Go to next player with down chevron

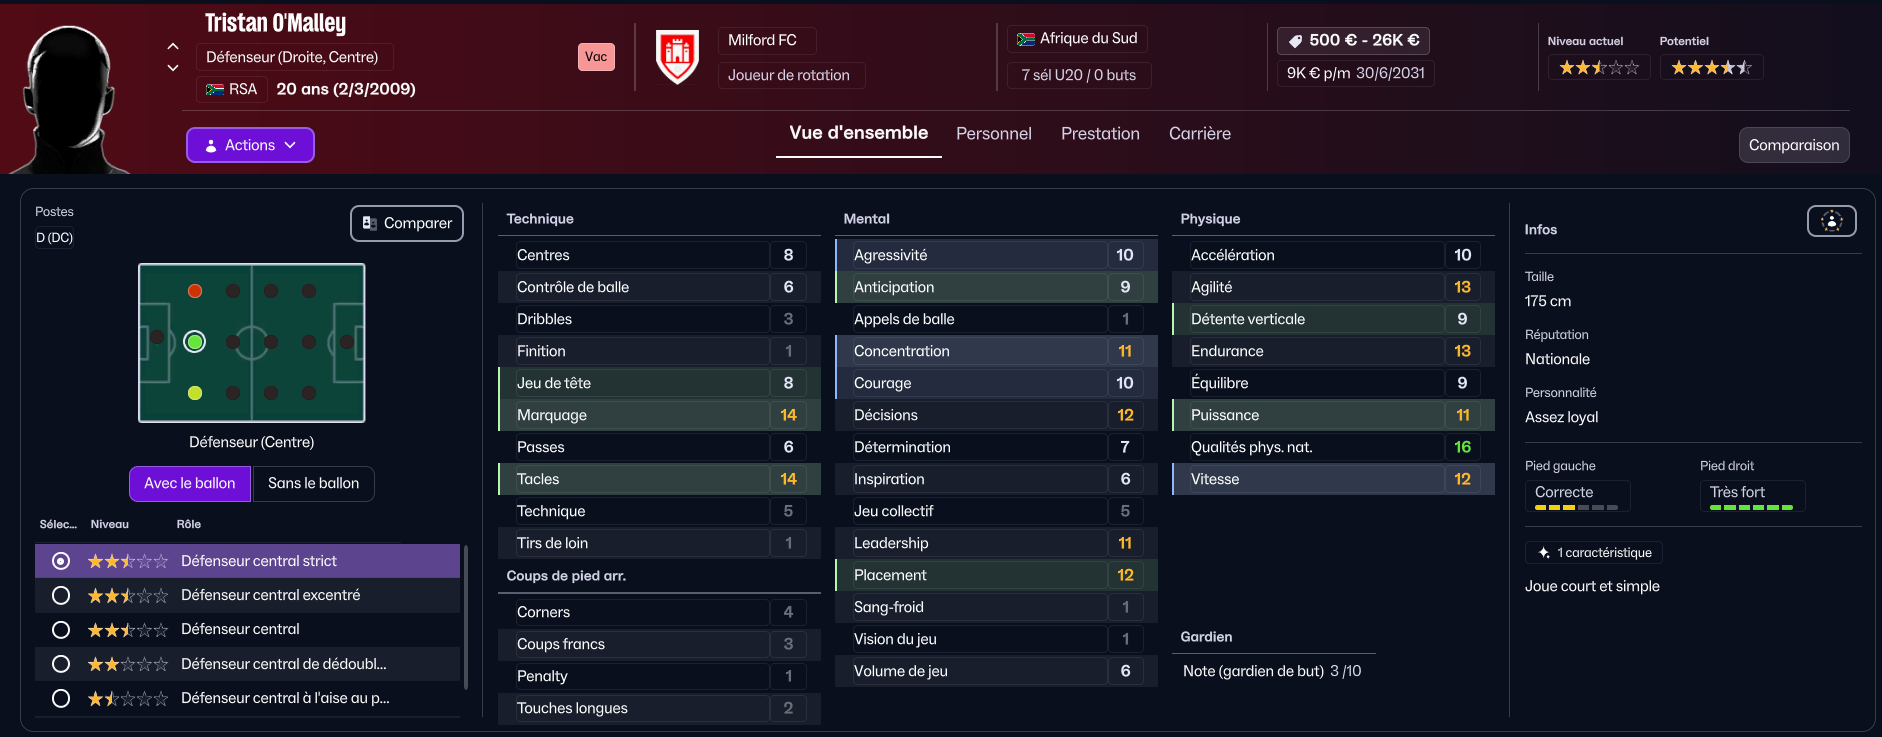[x=173, y=68]
